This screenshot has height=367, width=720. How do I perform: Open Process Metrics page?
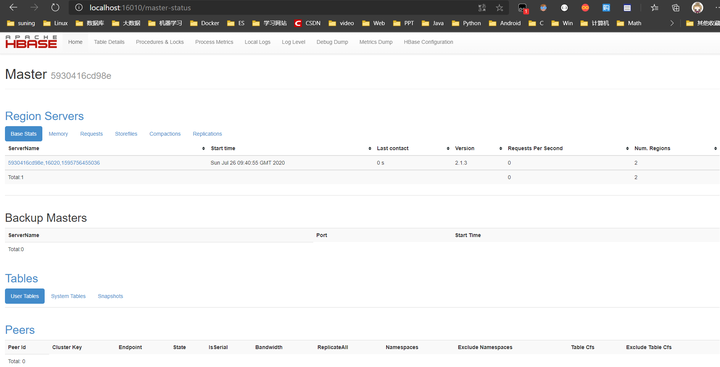tap(214, 42)
